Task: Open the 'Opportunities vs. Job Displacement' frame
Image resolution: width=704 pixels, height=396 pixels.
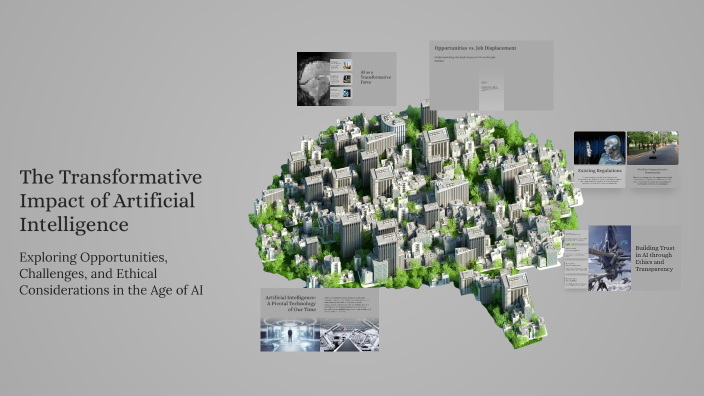Action: click(491, 75)
